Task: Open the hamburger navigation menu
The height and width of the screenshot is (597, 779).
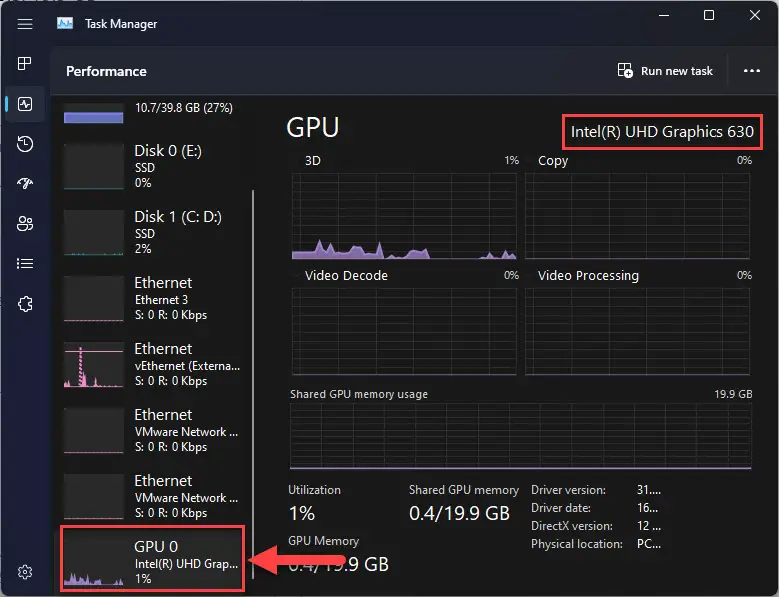Action: click(x=25, y=24)
